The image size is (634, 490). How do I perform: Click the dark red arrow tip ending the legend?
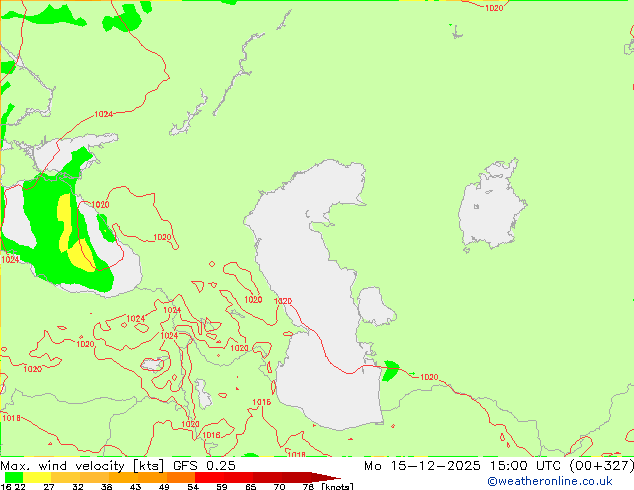coord(325,477)
